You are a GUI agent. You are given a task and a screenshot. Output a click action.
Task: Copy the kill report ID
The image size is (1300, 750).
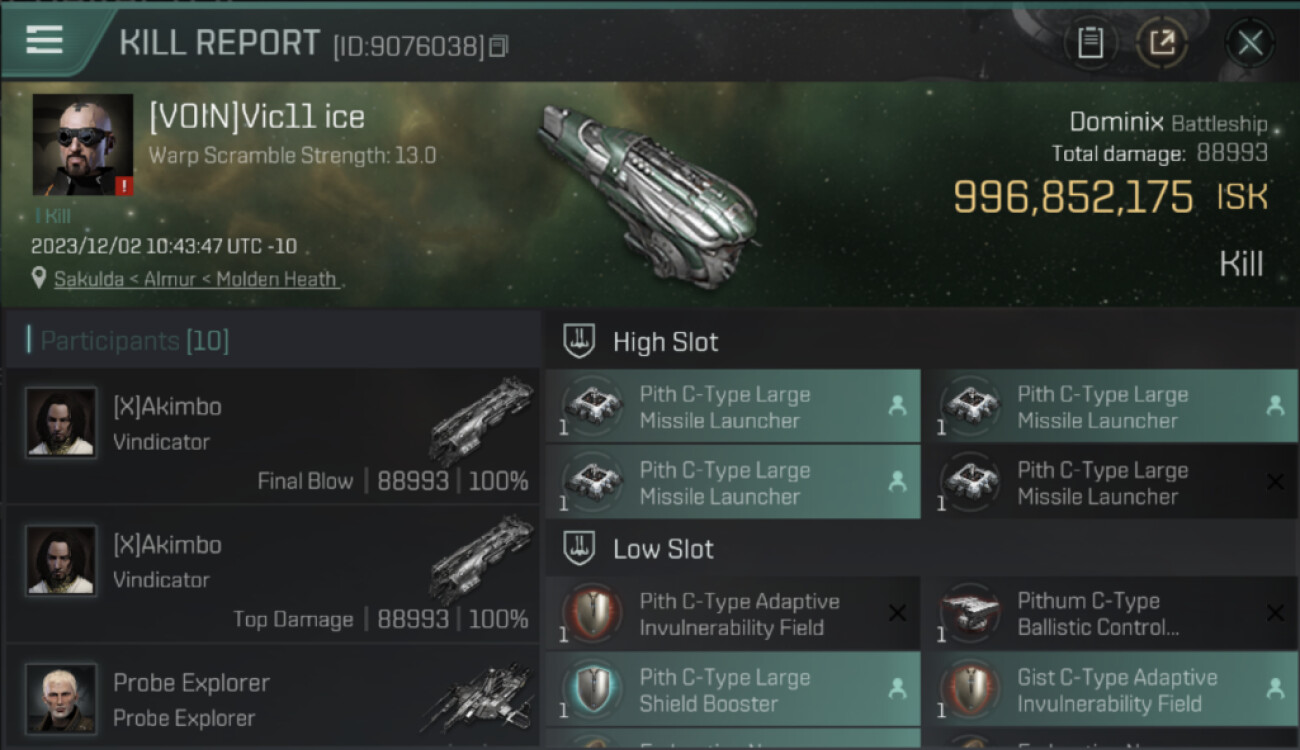[x=499, y=46]
